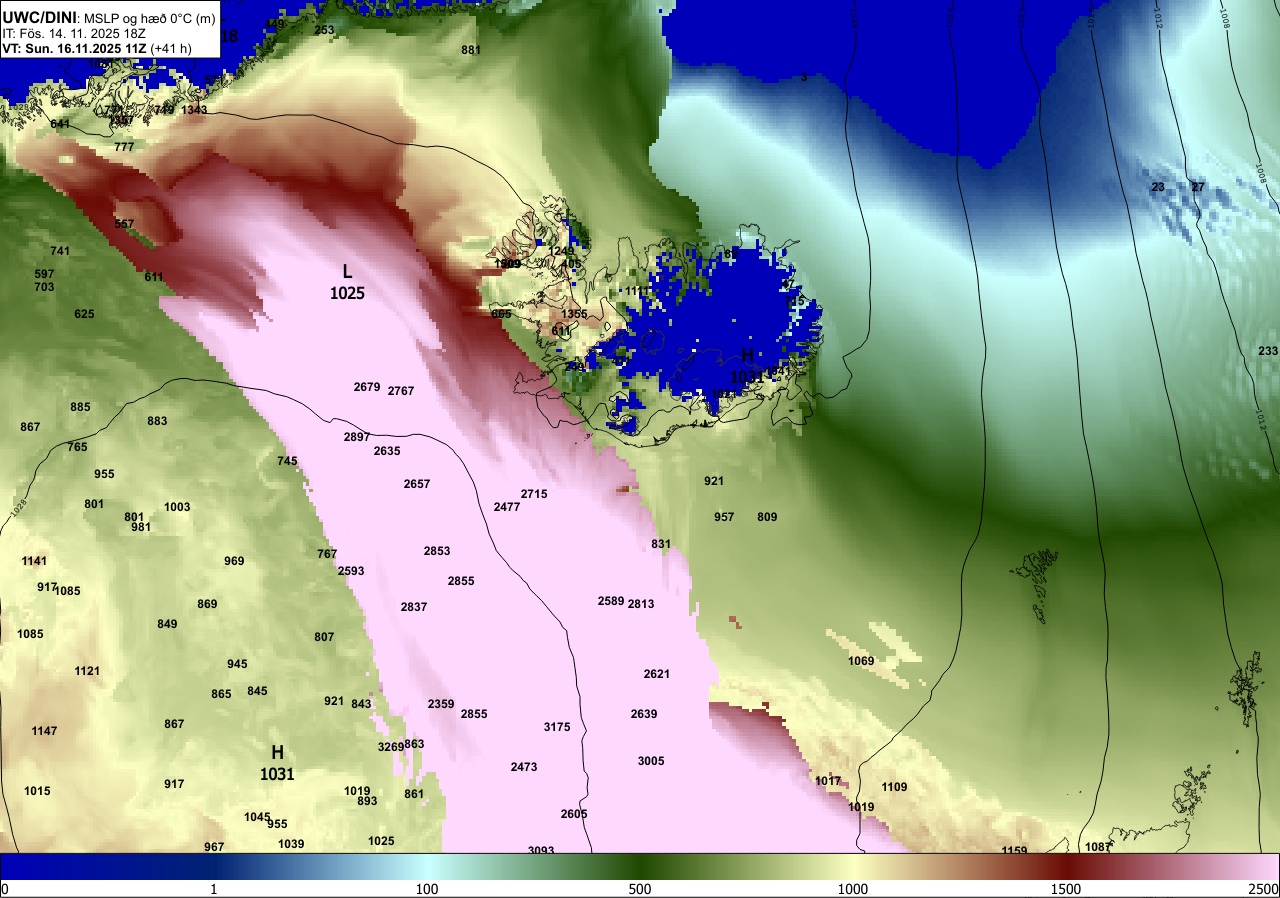This screenshot has height=898, width=1280.
Task: Click the map value '2477'
Action: tap(507, 507)
